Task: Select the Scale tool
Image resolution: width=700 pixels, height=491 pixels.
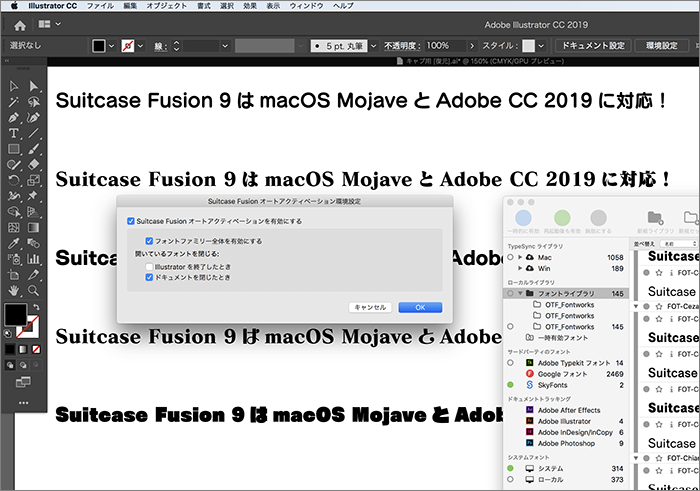Action: 33,180
